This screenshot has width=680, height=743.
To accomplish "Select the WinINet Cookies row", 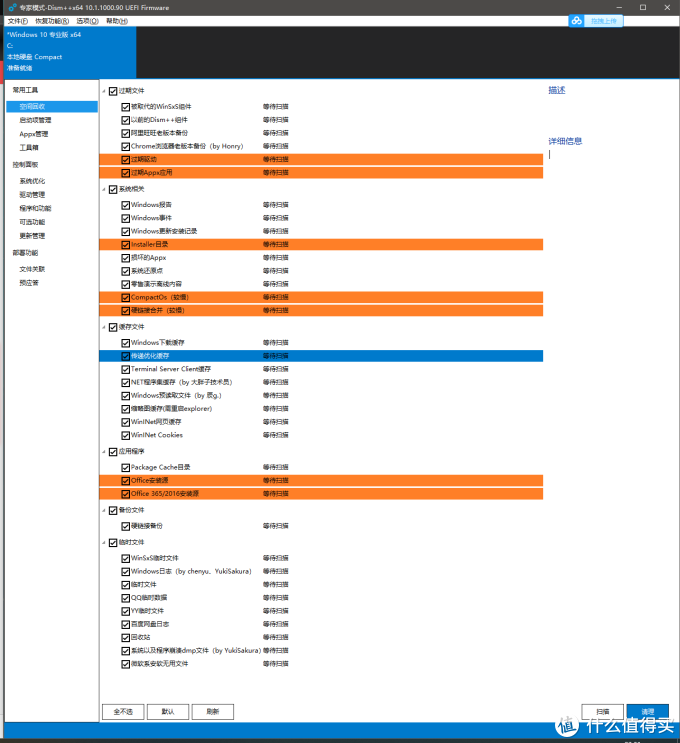I will click(321, 435).
